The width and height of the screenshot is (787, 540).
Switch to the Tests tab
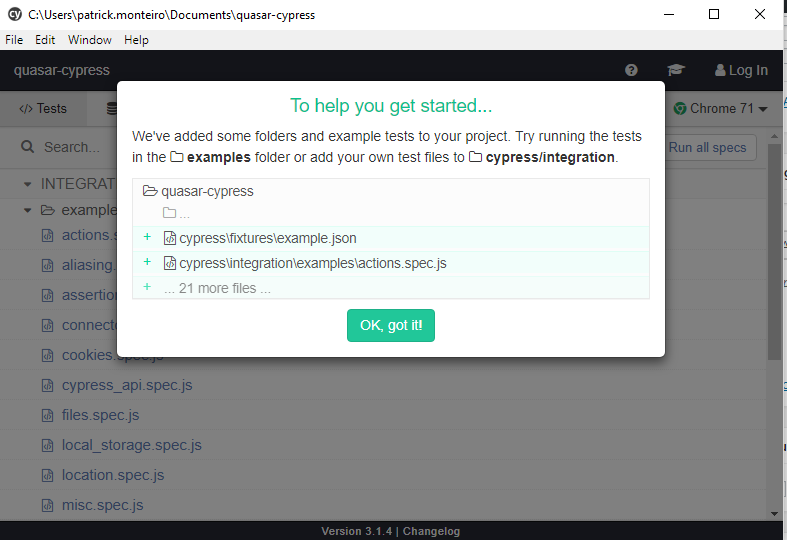click(43, 108)
